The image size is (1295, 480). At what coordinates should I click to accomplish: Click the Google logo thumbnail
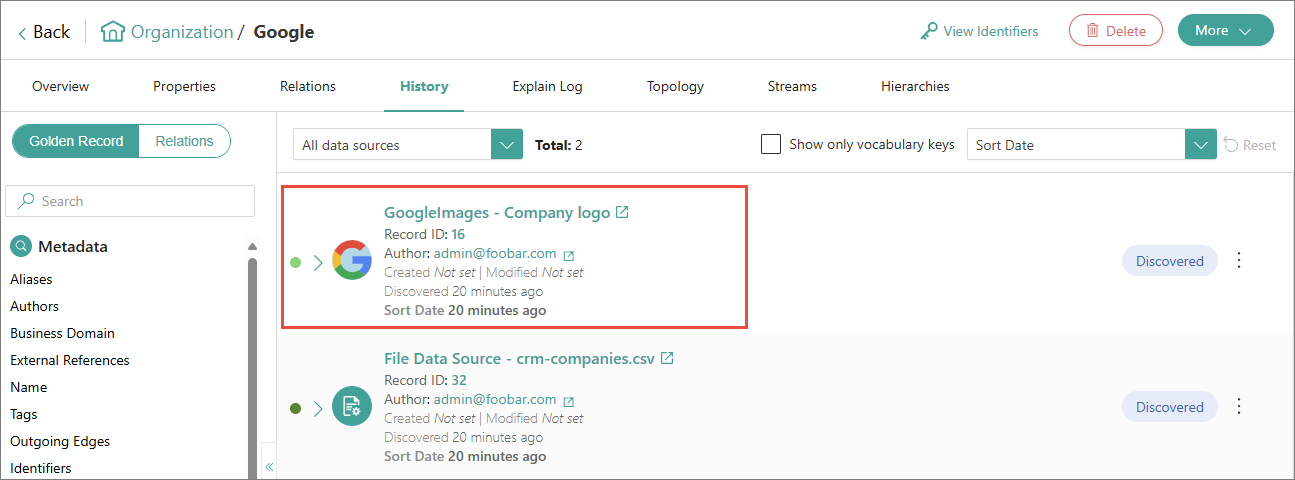pos(352,260)
